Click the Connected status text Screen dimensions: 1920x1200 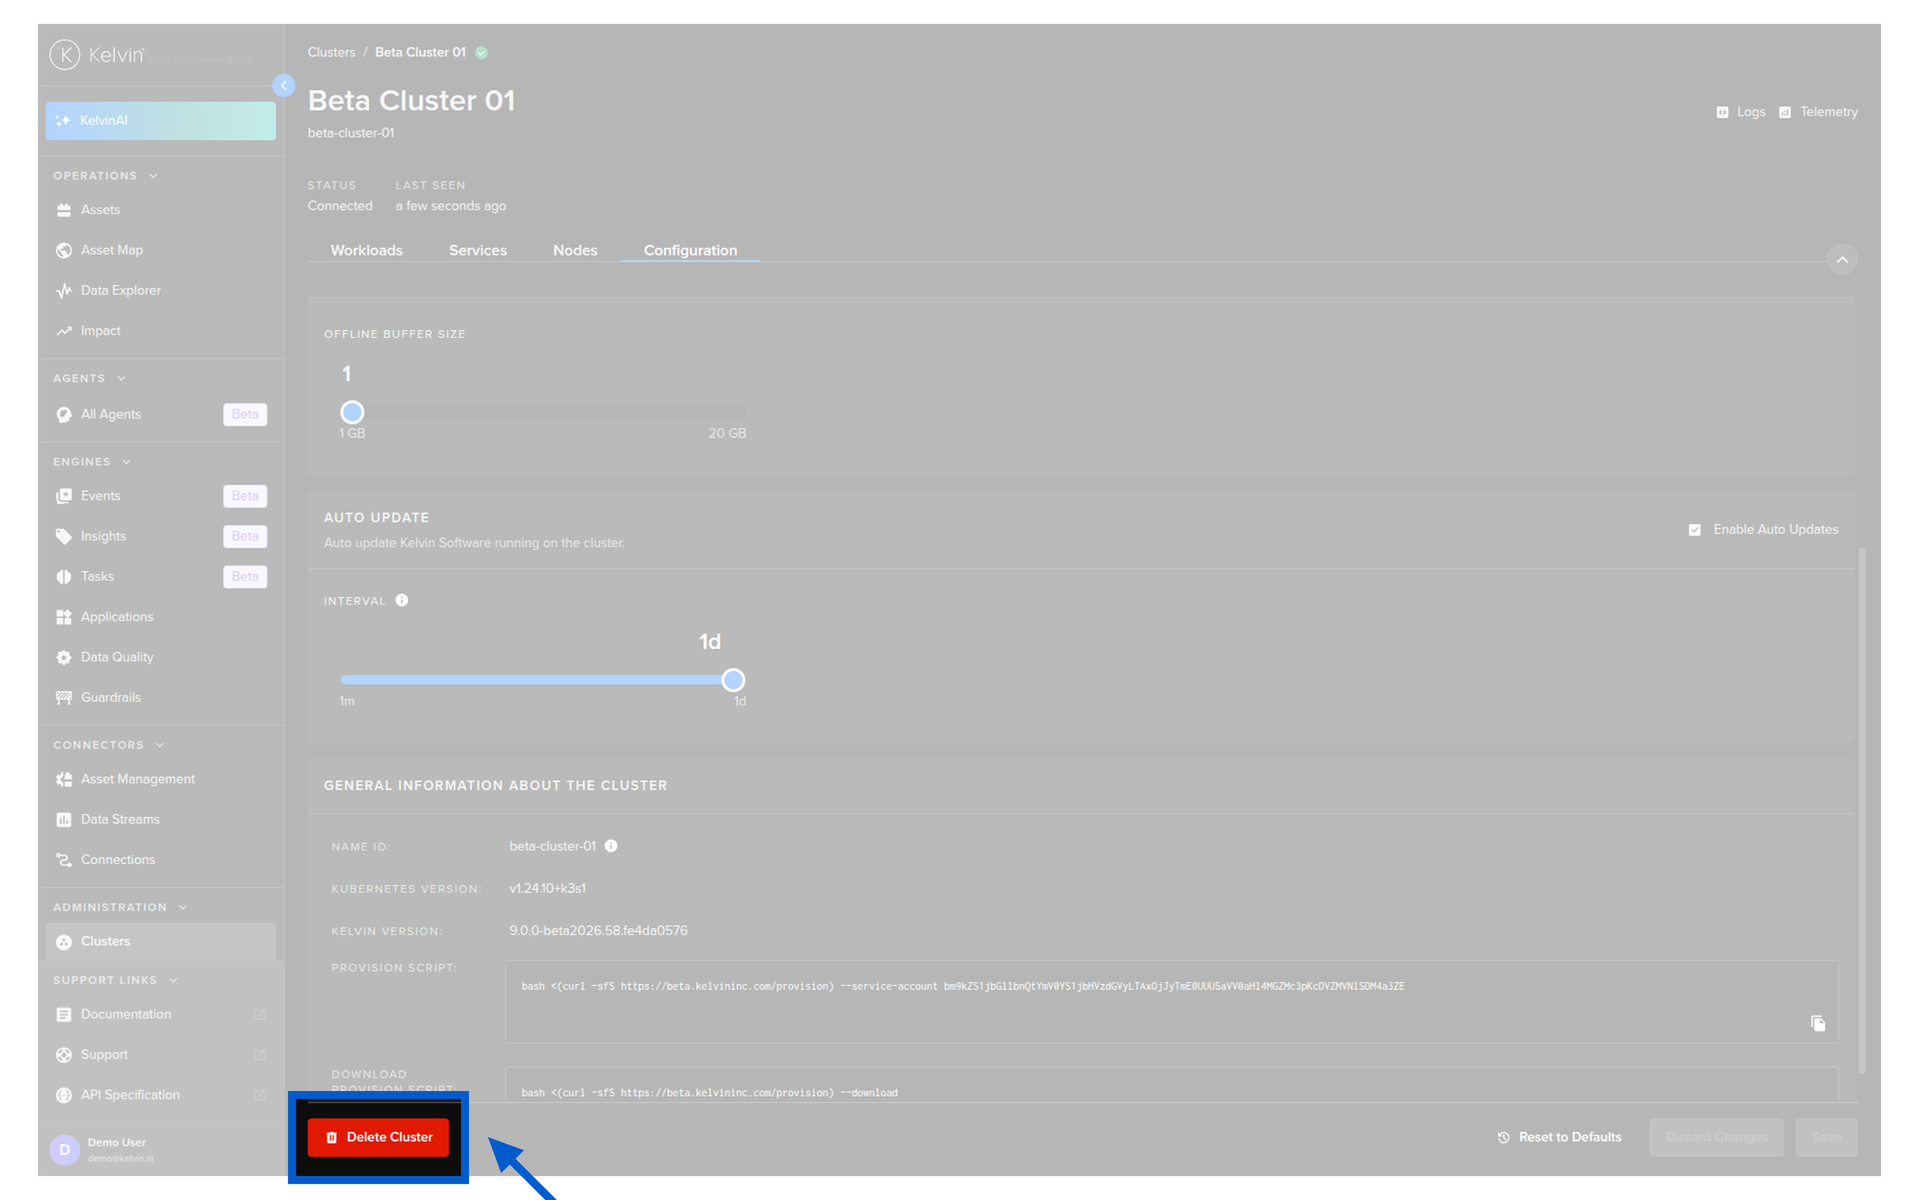[340, 206]
